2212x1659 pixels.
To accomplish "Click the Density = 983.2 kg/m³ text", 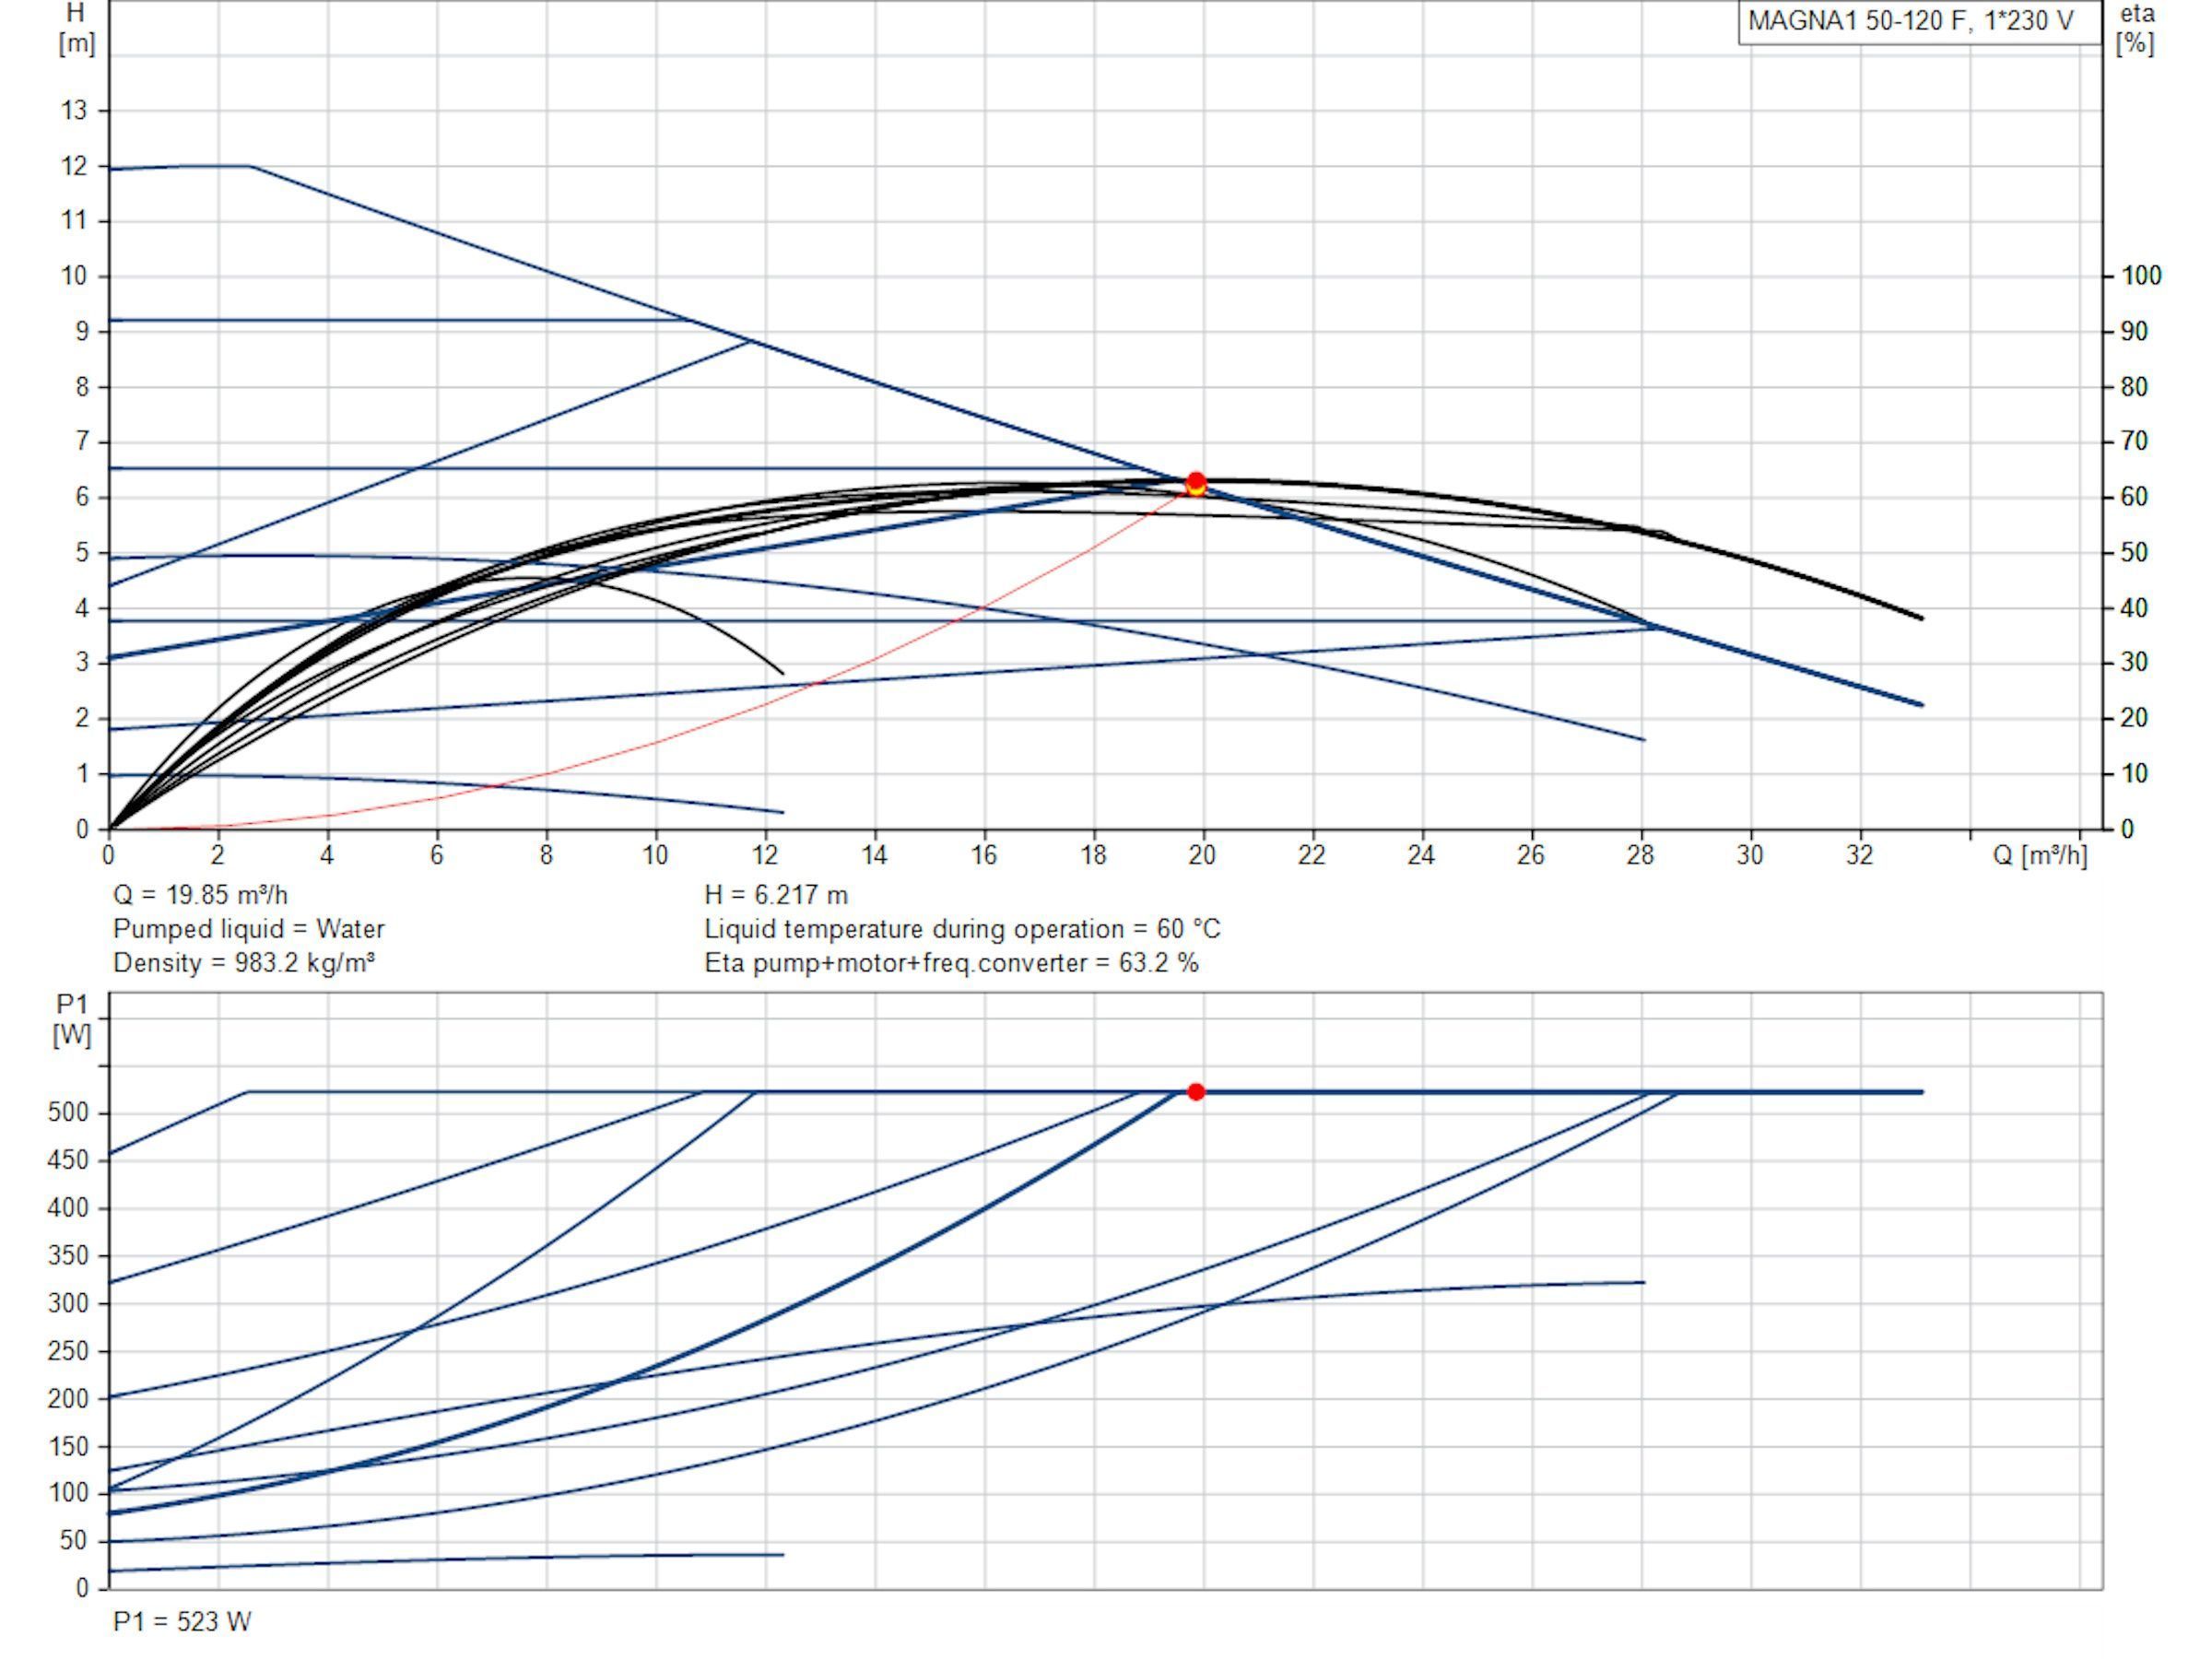I will coord(244,962).
